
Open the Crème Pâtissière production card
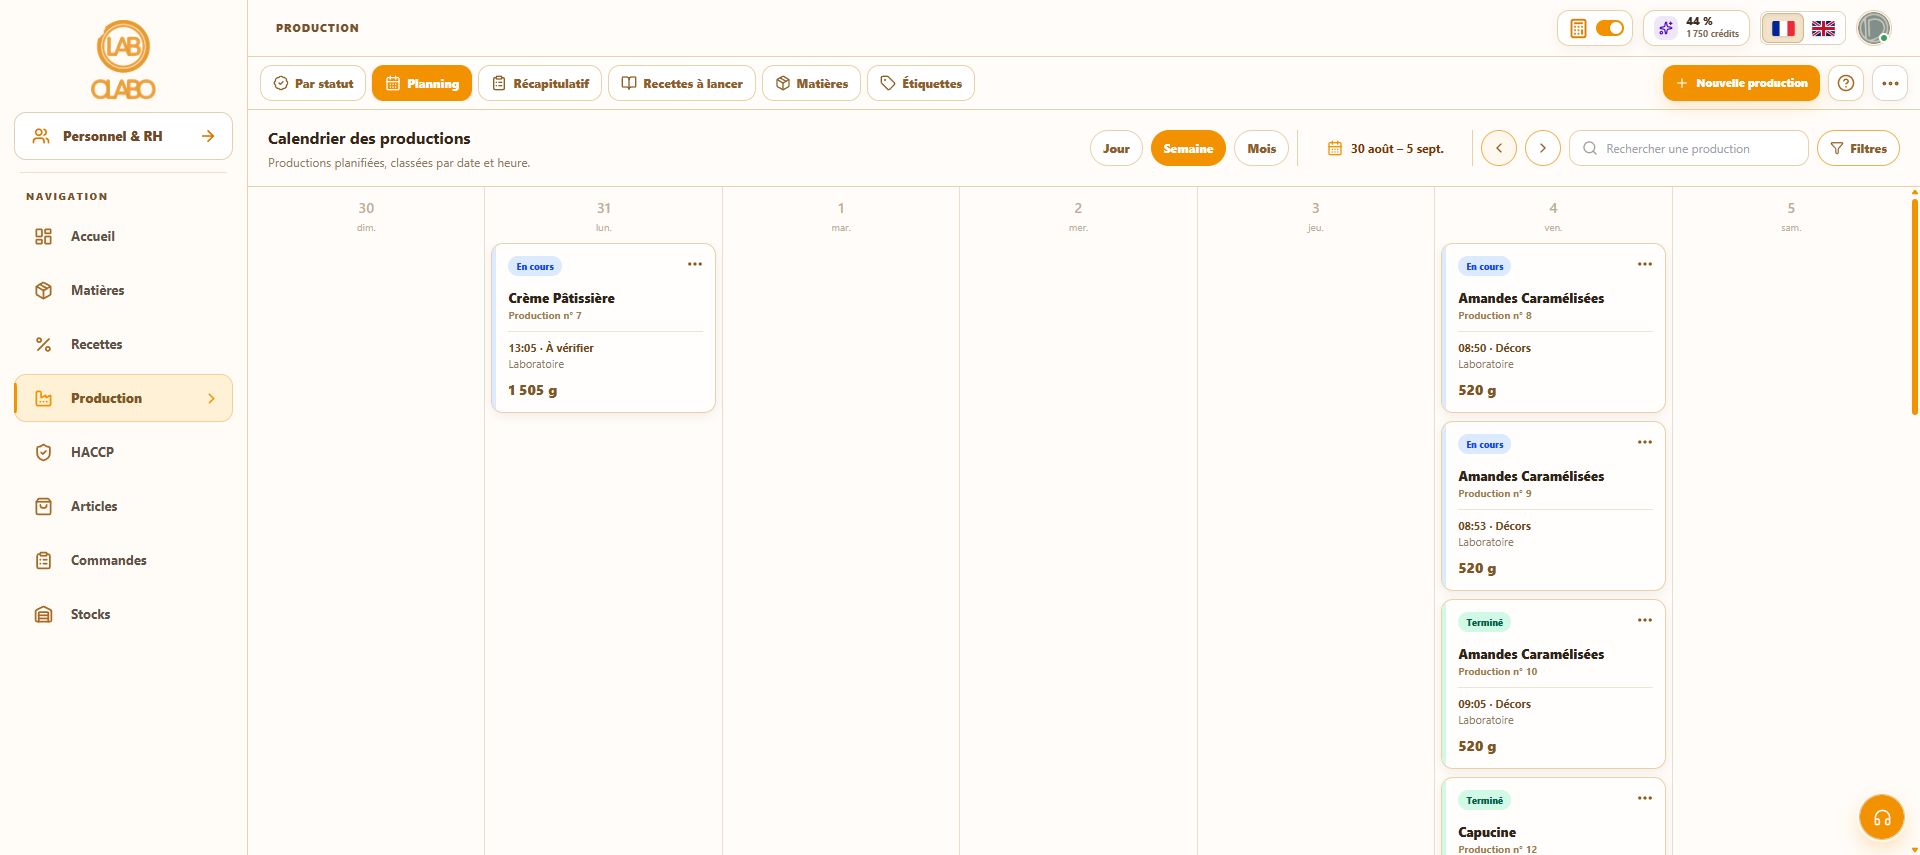[603, 328]
